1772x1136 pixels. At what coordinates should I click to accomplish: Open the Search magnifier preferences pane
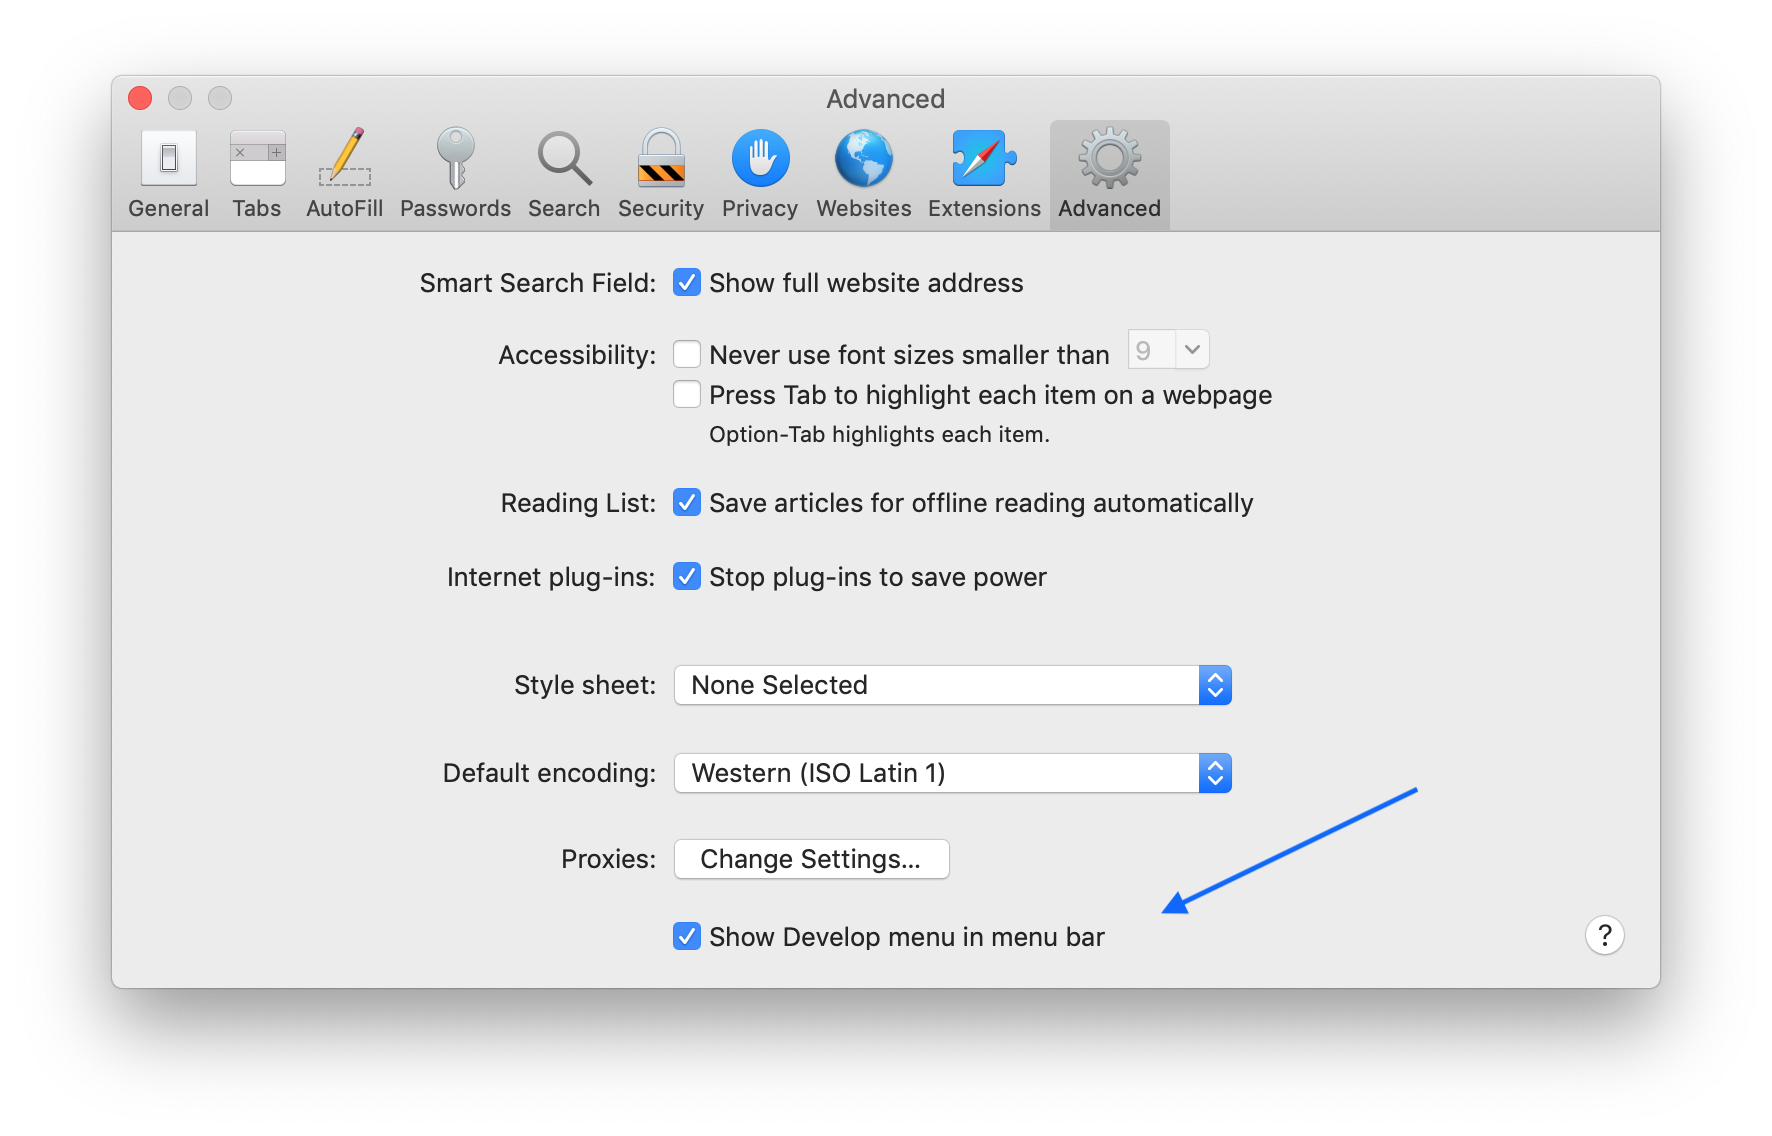click(x=564, y=175)
